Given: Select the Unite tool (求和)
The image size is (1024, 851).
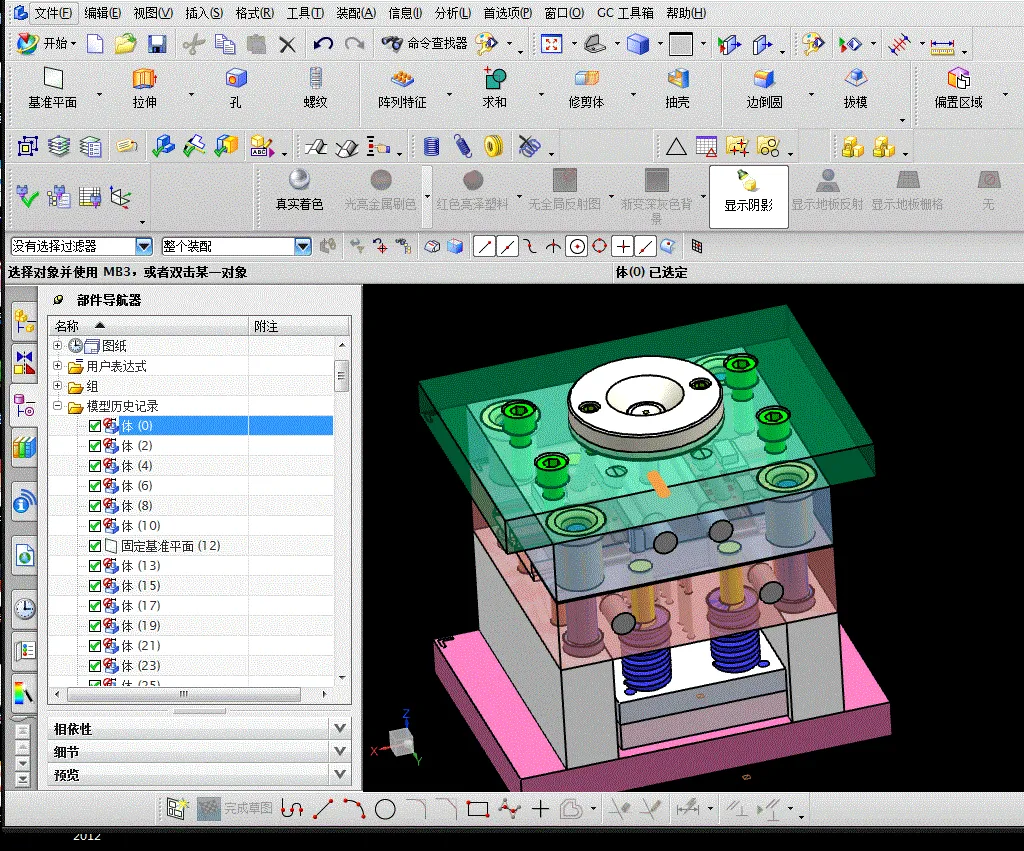Looking at the screenshot, I should 494,88.
